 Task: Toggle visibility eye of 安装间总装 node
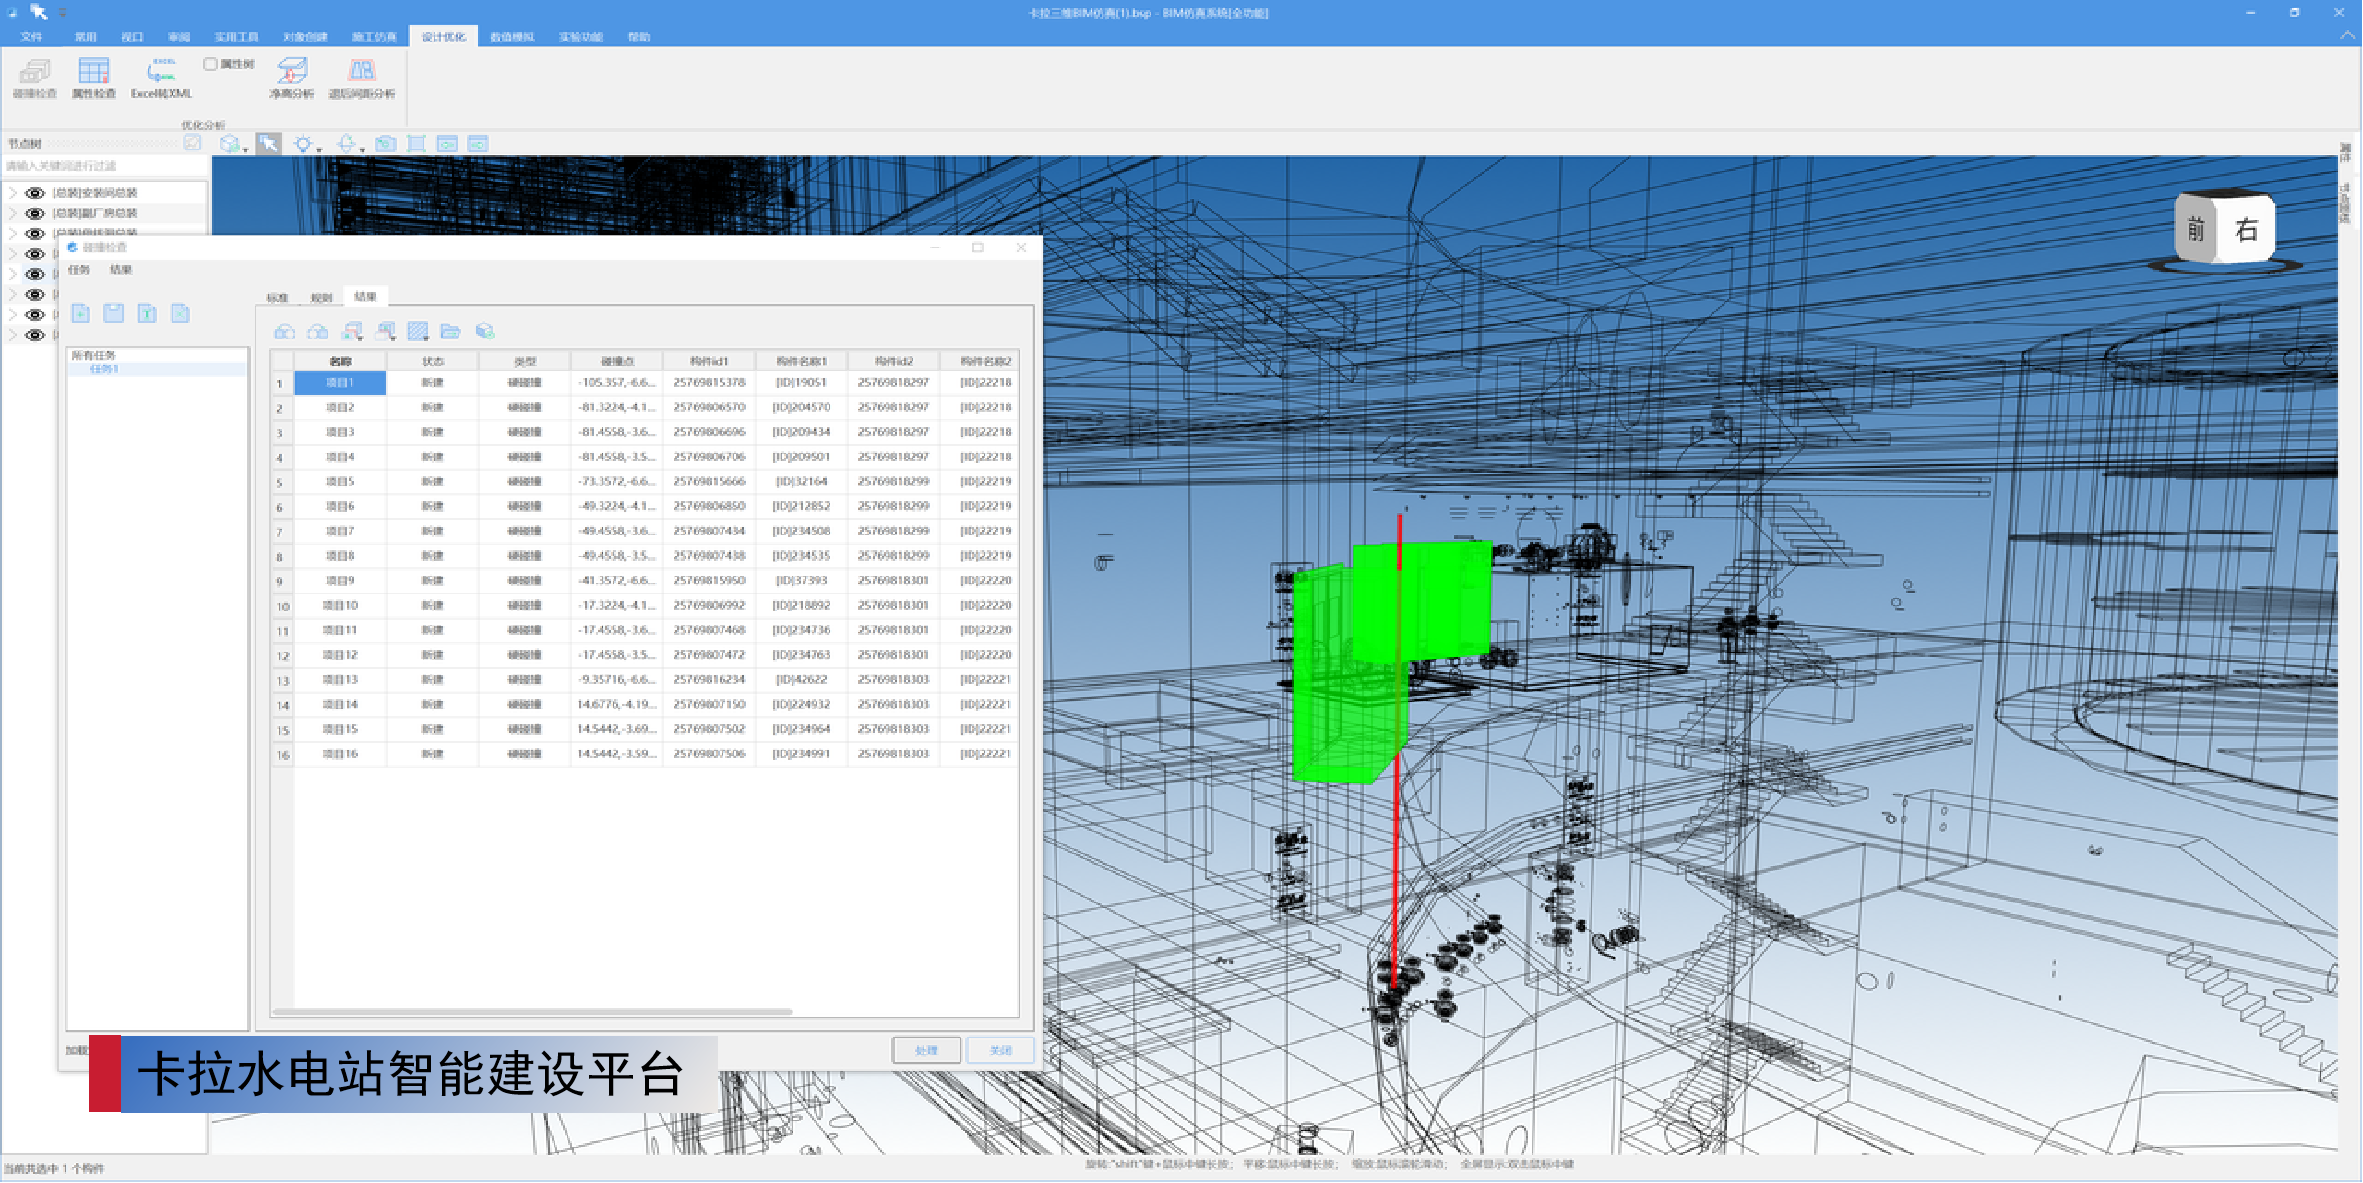click(x=35, y=193)
